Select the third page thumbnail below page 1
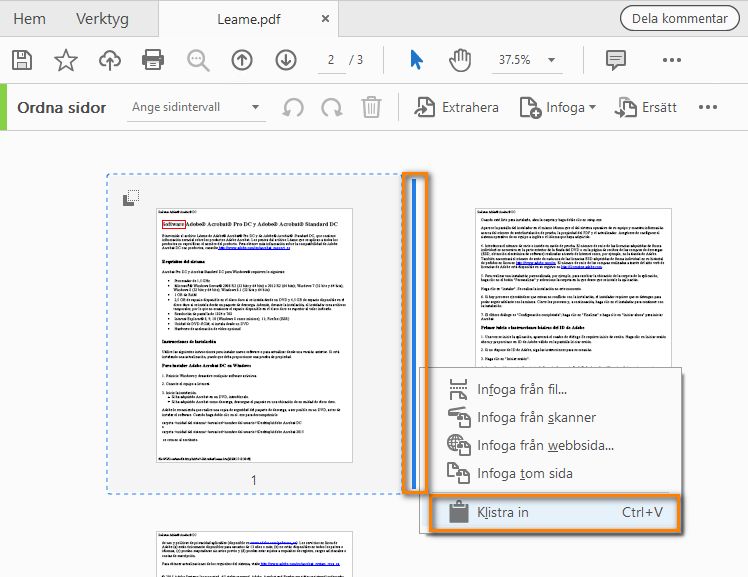748x577 pixels. 254,554
